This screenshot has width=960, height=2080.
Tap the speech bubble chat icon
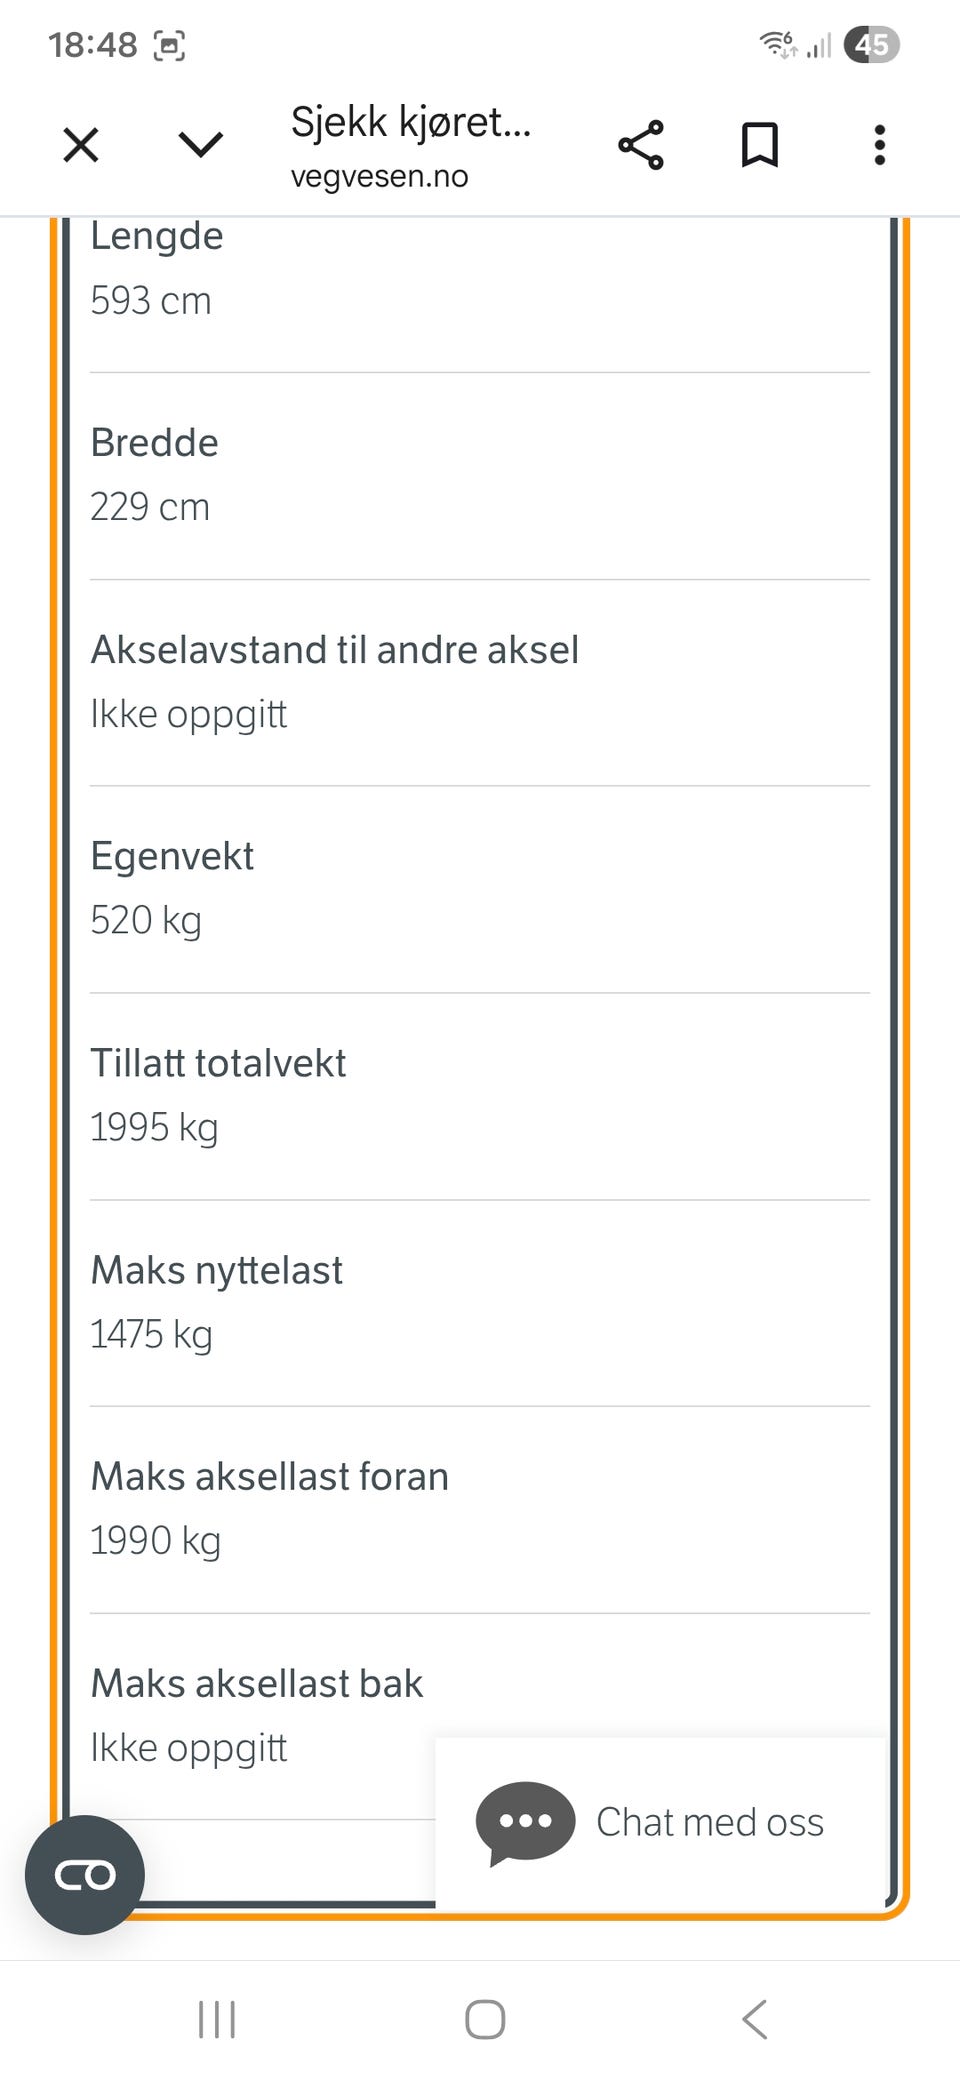(x=525, y=1822)
